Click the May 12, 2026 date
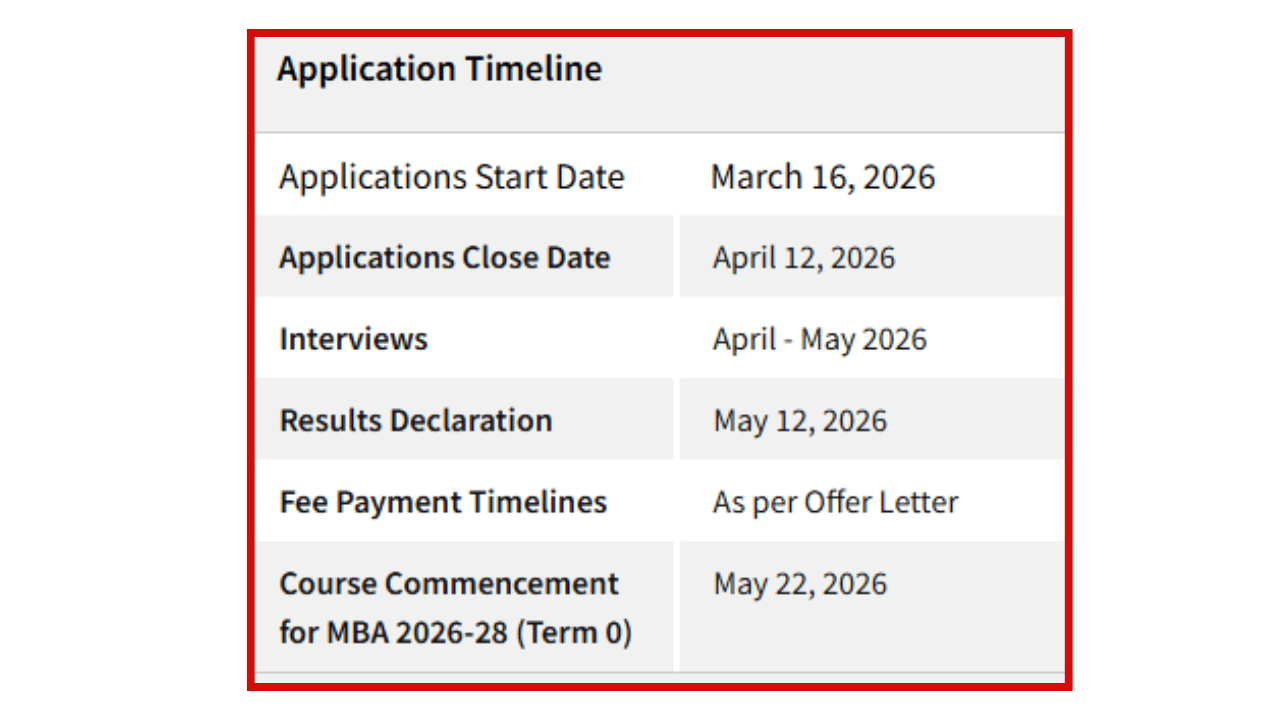The width and height of the screenshot is (1280, 720). pos(799,420)
